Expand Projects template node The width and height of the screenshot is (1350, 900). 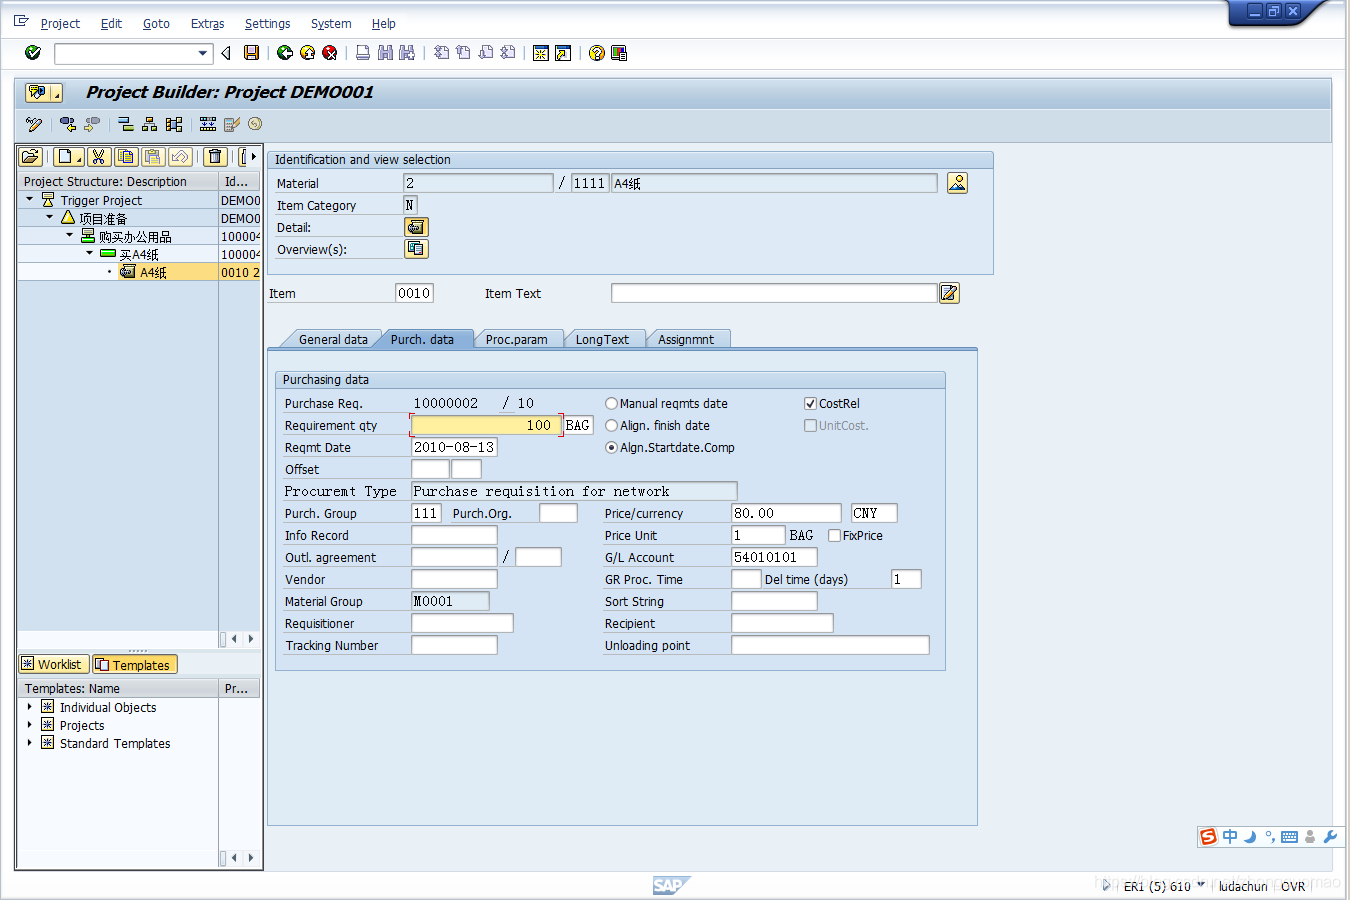[x=30, y=725]
